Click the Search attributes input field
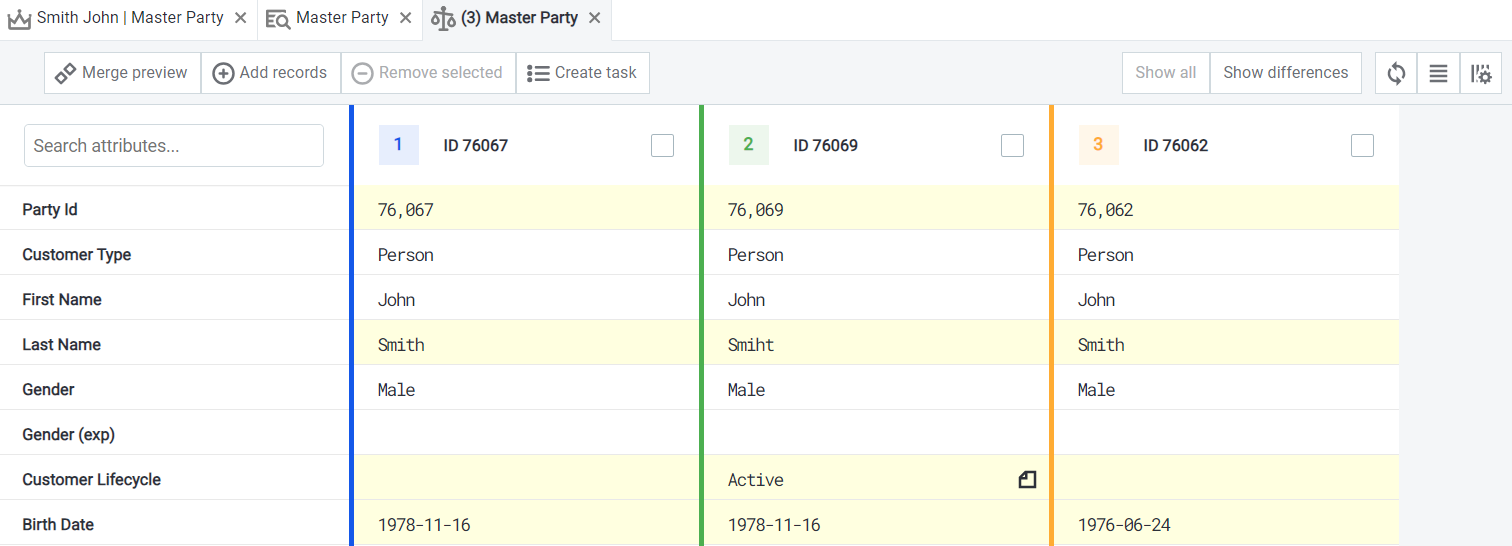The image size is (1512, 546). [x=174, y=146]
